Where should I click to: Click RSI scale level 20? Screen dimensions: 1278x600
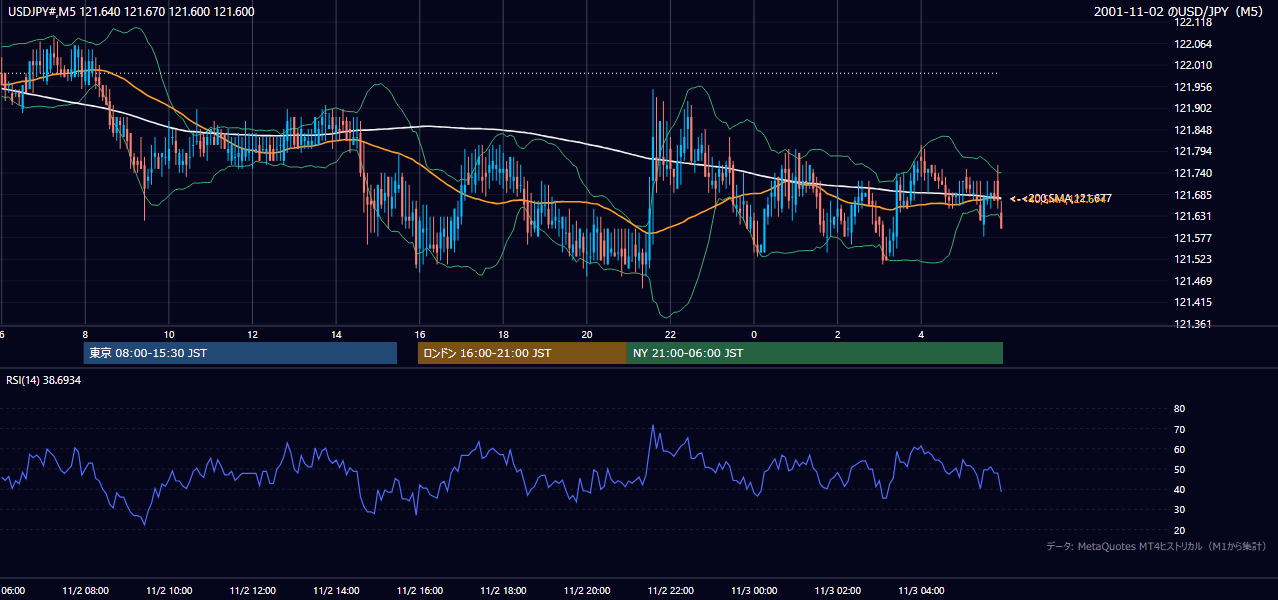(1179, 530)
